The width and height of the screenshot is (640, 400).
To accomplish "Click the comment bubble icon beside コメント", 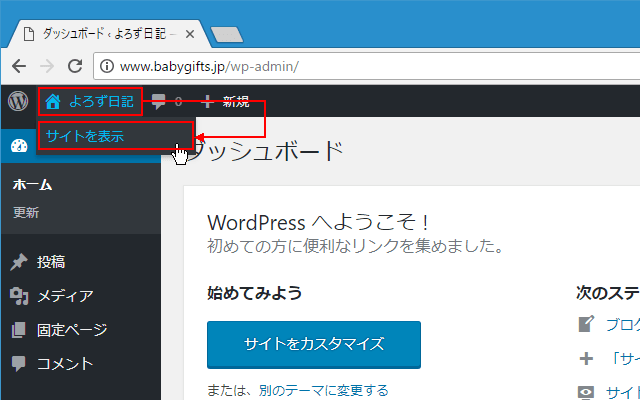I will [x=19, y=363].
